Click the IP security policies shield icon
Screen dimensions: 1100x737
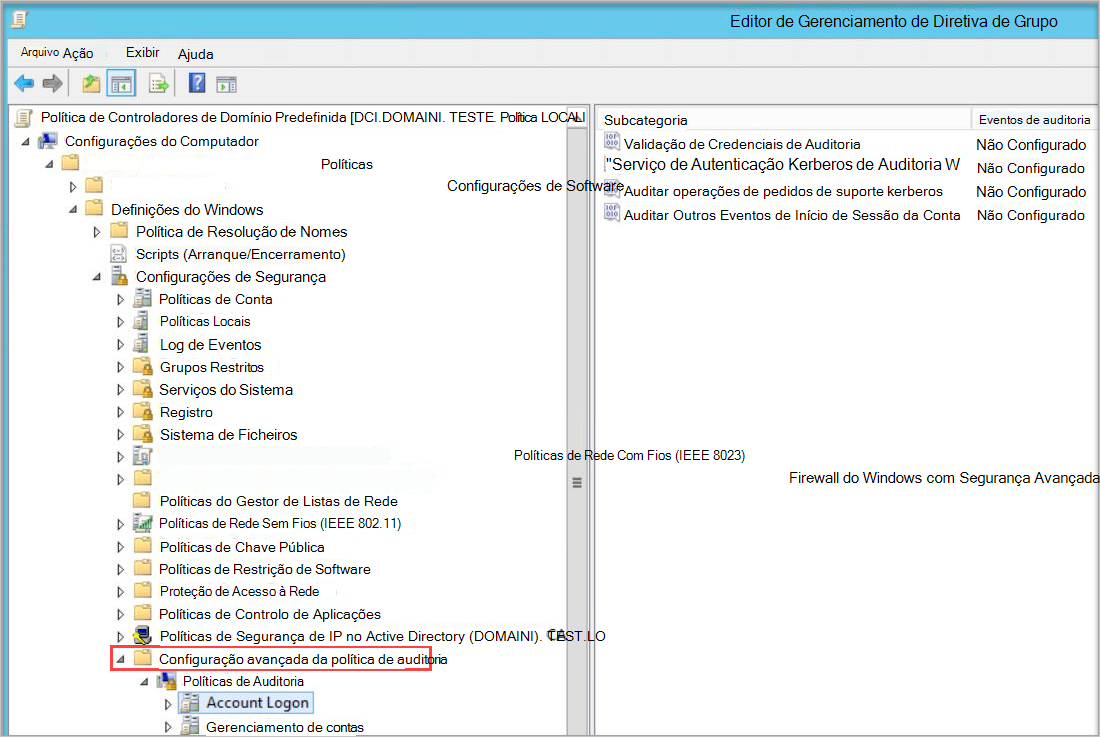(143, 636)
